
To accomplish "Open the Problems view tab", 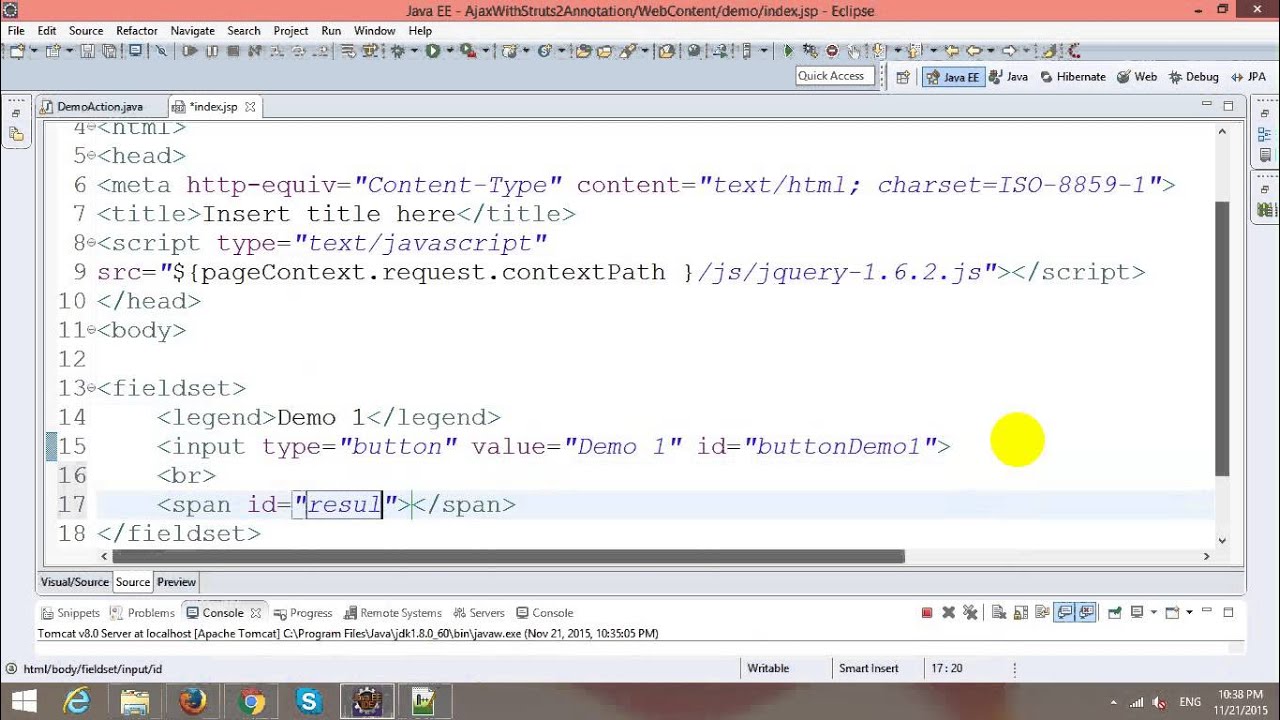I will click(143, 613).
